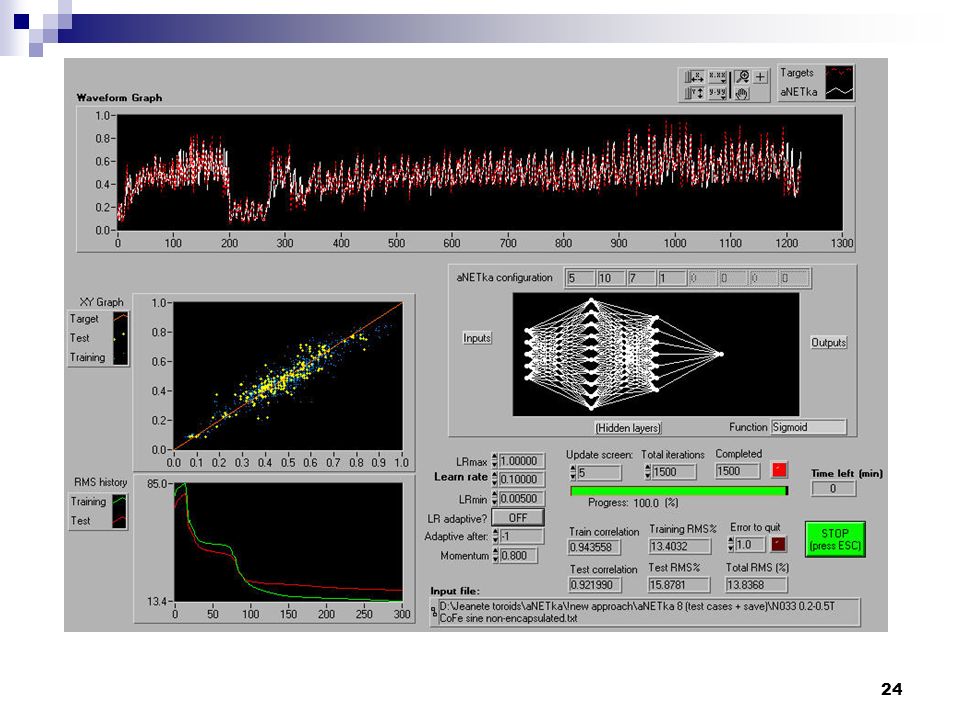Click the Targets plot legend swatch
Viewport: 960px width, 720px height.
[x=839, y=73]
